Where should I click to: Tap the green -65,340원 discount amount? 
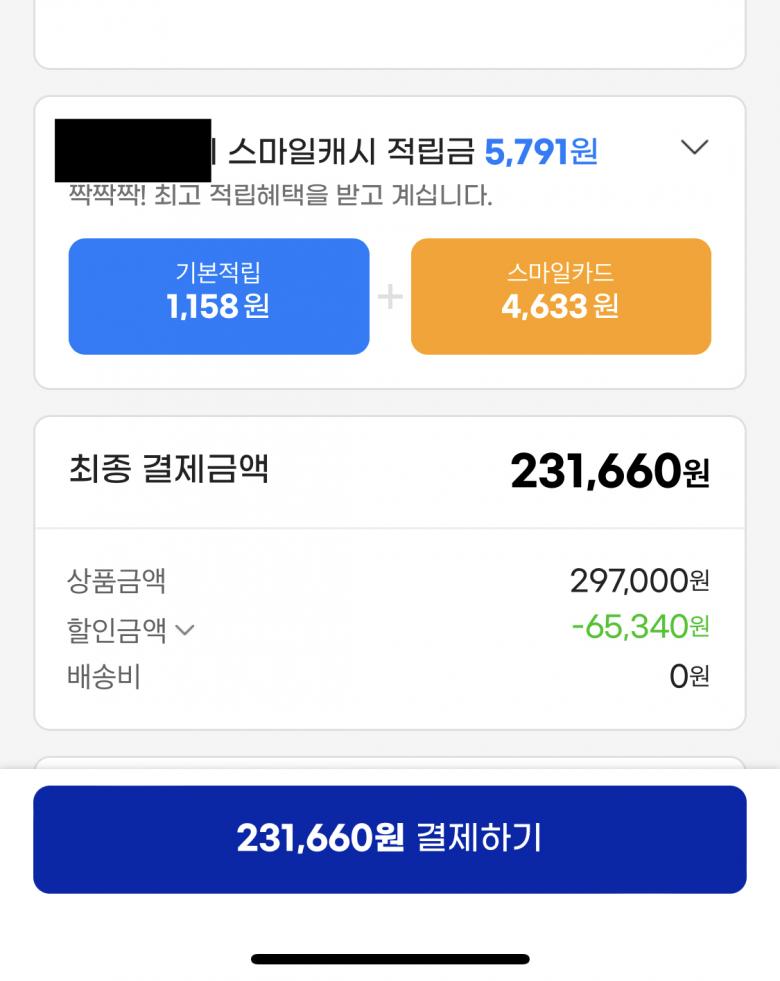[x=640, y=627]
